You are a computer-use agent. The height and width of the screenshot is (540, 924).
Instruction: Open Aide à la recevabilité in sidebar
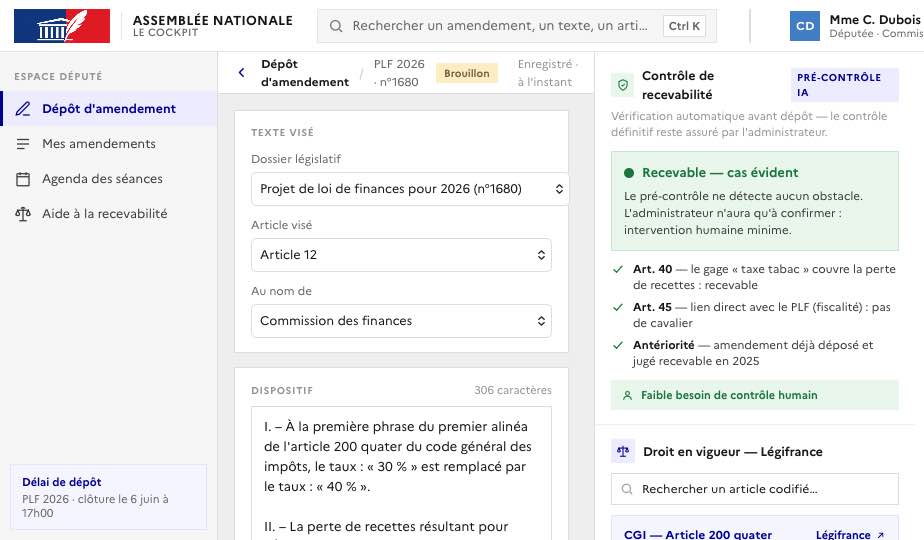pyautogui.click(x=109, y=214)
